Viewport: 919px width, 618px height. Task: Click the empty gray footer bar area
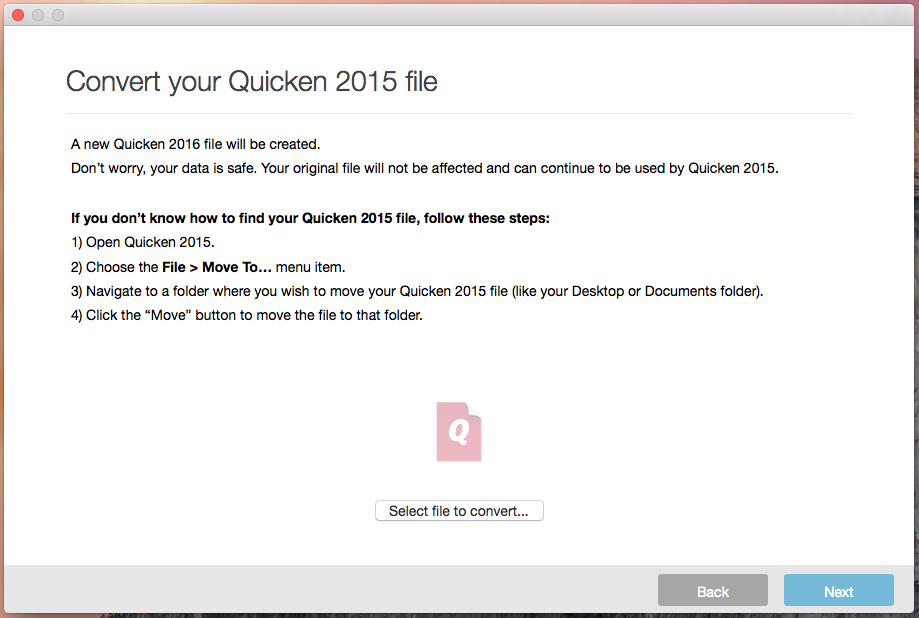tap(330, 591)
